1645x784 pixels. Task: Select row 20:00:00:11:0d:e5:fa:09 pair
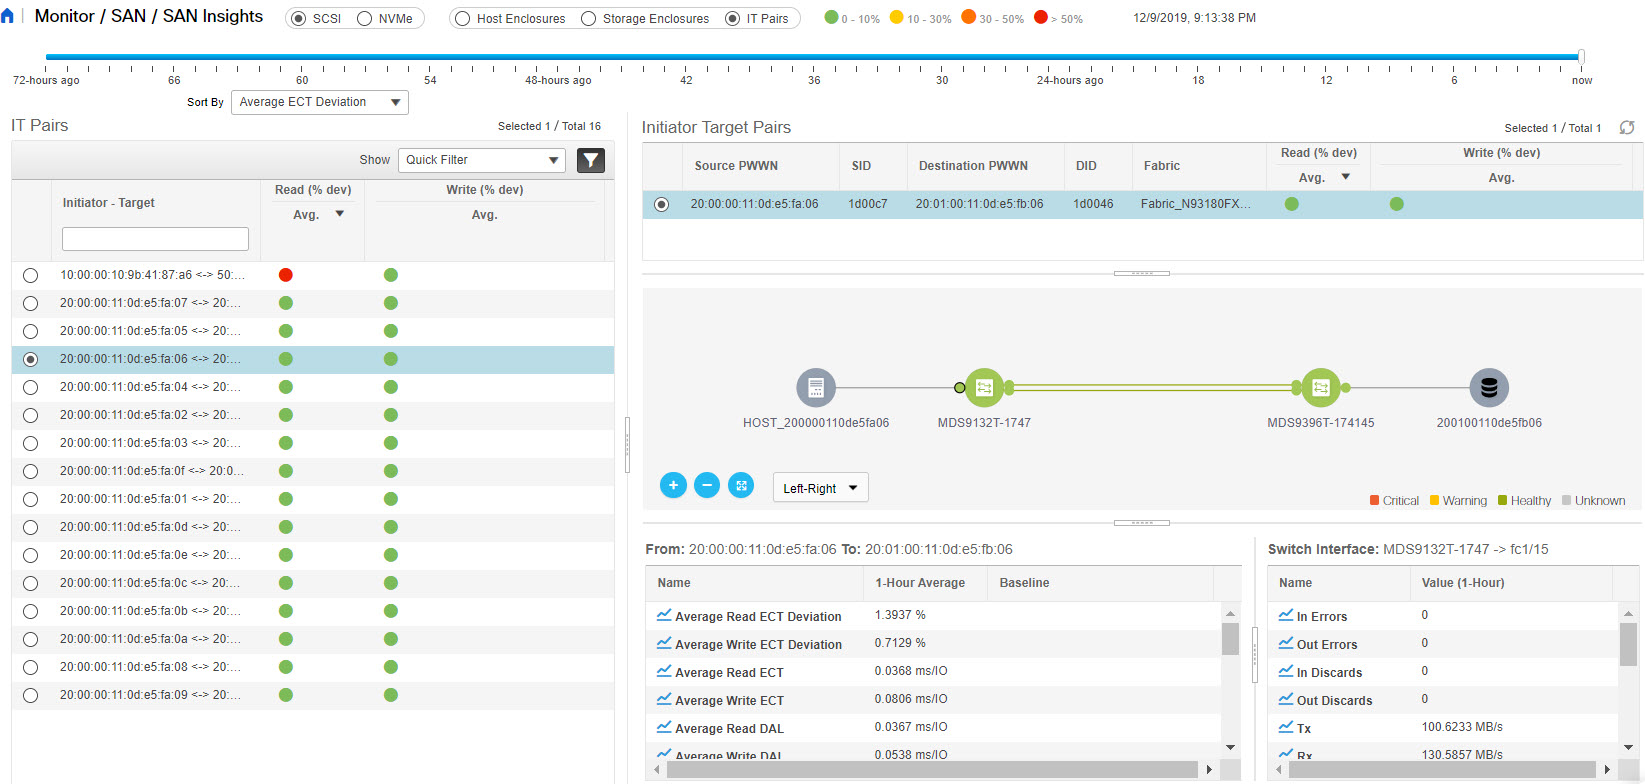click(x=313, y=695)
